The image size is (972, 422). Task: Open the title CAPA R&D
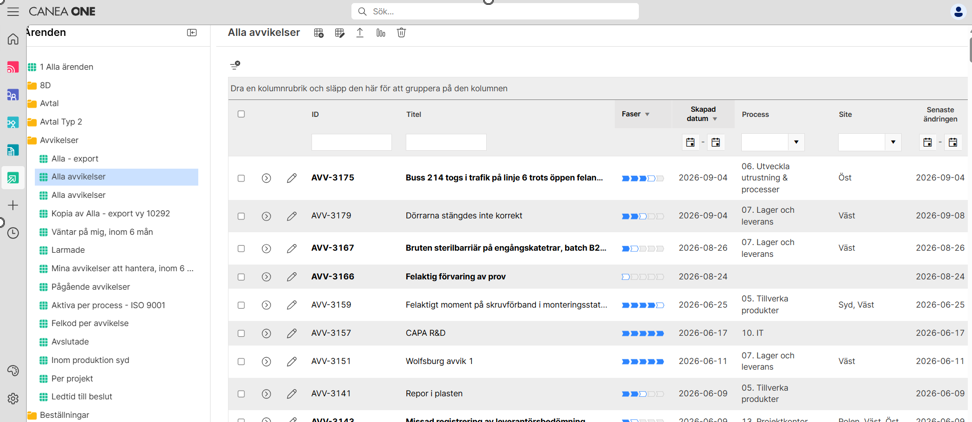(x=426, y=333)
